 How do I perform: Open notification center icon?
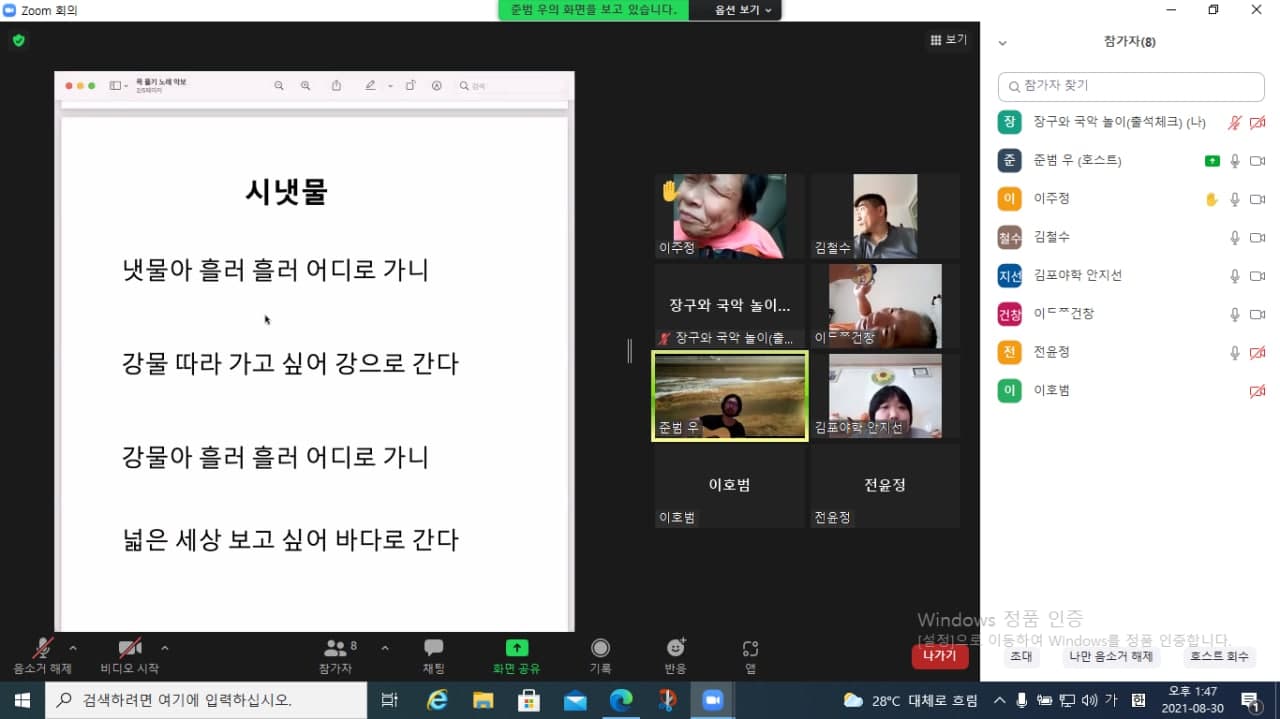[x=1250, y=700]
